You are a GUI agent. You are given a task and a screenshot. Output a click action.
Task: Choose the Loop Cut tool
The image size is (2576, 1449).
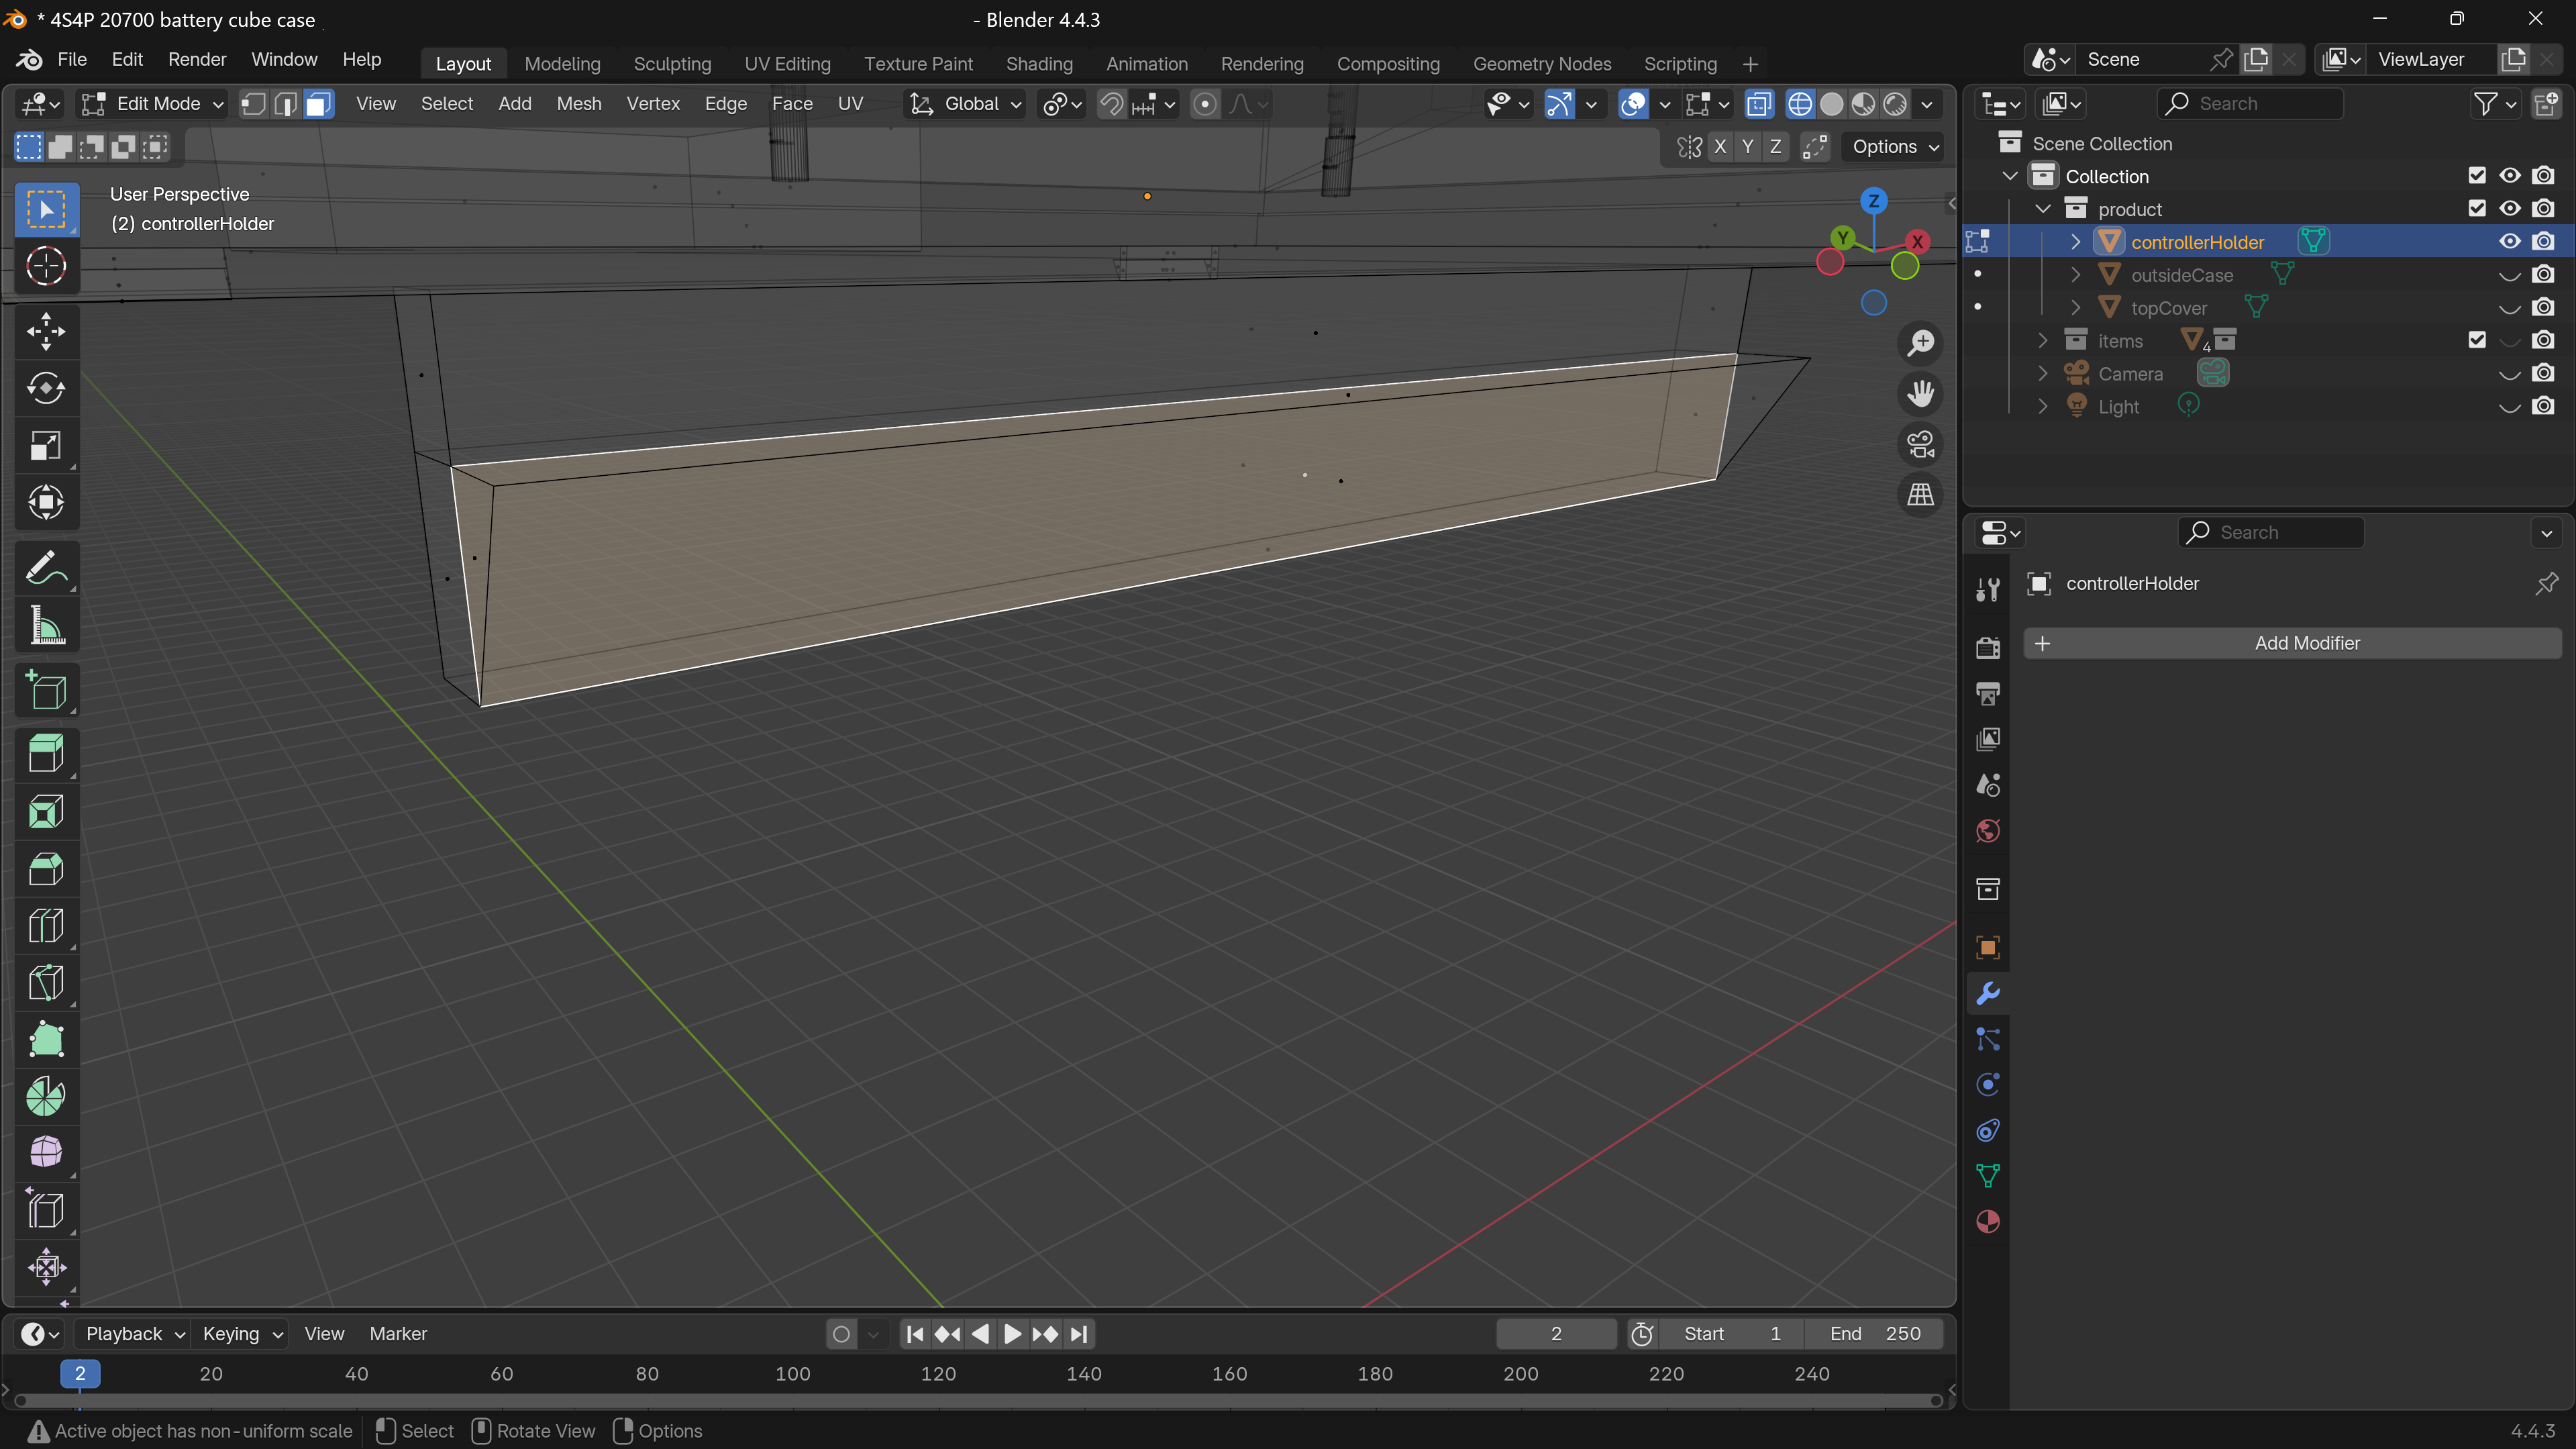46,925
